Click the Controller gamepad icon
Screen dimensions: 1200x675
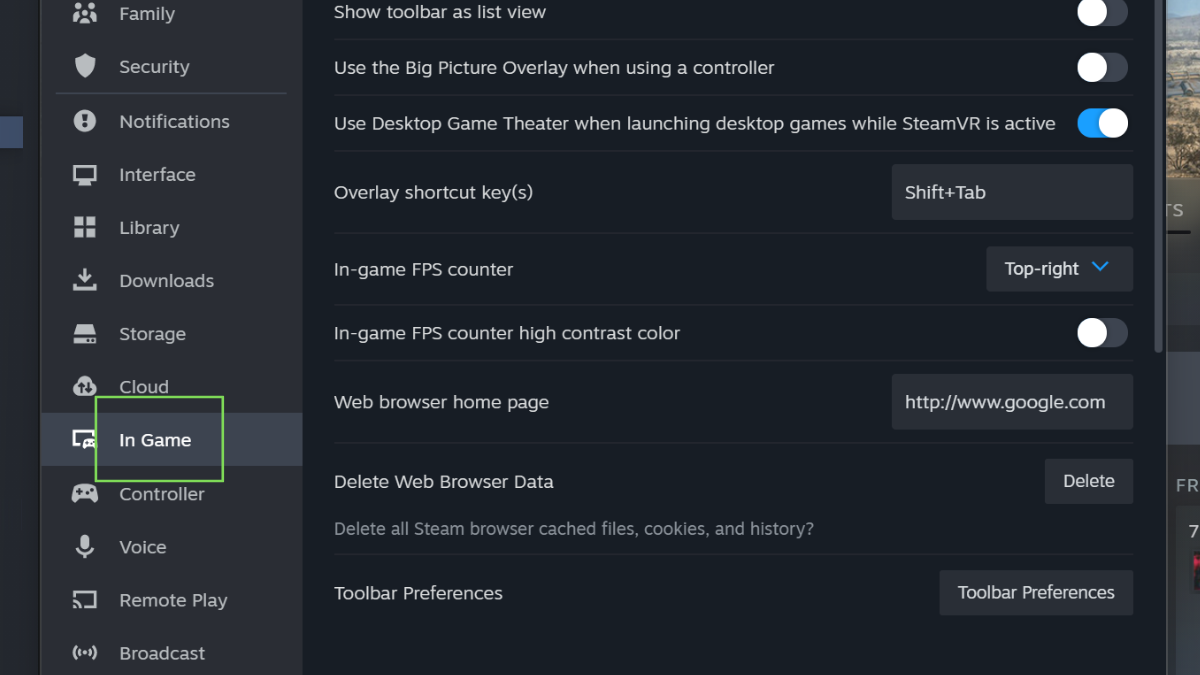pos(85,494)
